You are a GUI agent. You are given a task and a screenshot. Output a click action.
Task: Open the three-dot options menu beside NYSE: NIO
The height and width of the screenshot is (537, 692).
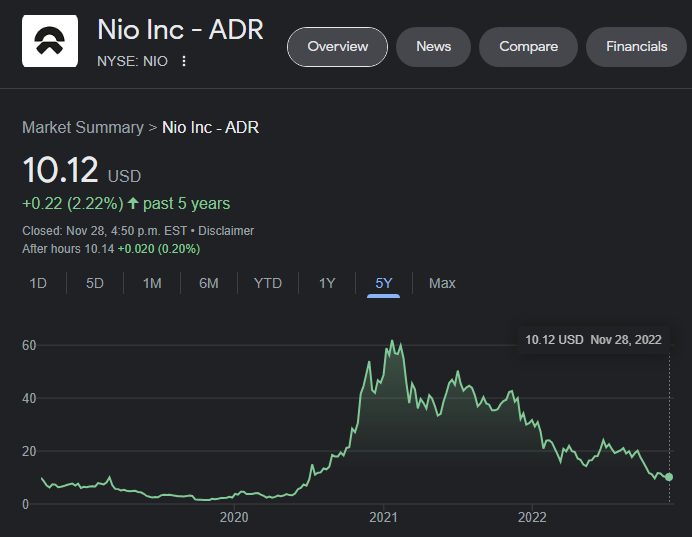(184, 61)
